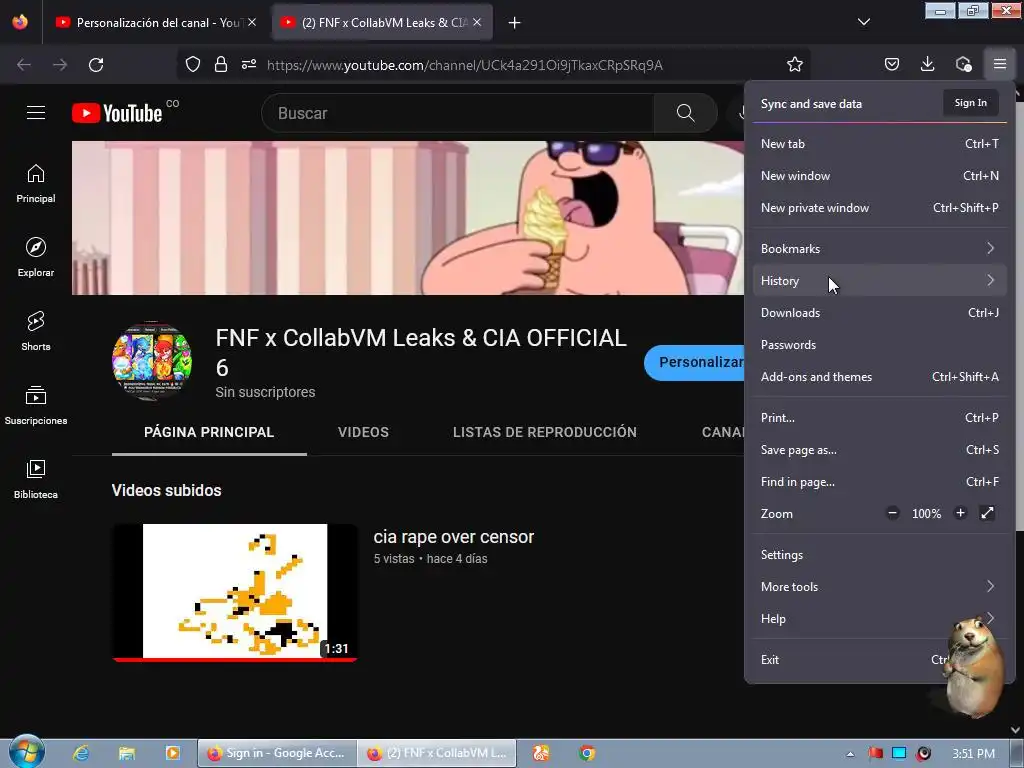Viewport: 1024px width, 768px height.
Task: Click the Firefox reload page icon
Action: click(x=96, y=65)
